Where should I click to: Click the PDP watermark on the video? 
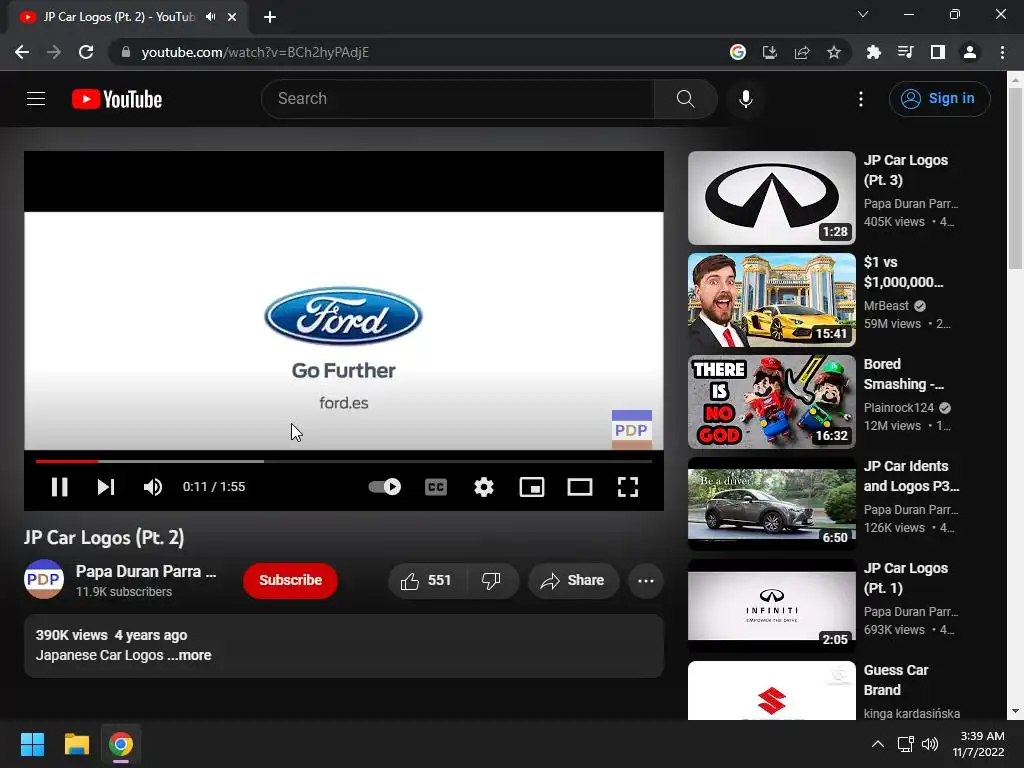[x=632, y=430]
